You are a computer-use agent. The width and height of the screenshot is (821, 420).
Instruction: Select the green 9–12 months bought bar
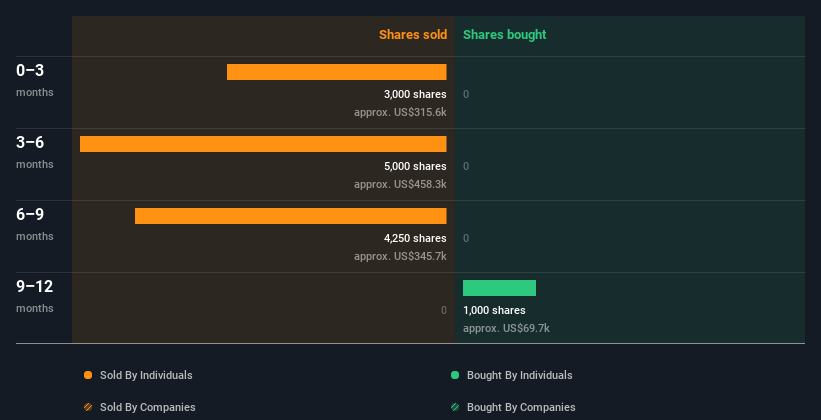[500, 288]
